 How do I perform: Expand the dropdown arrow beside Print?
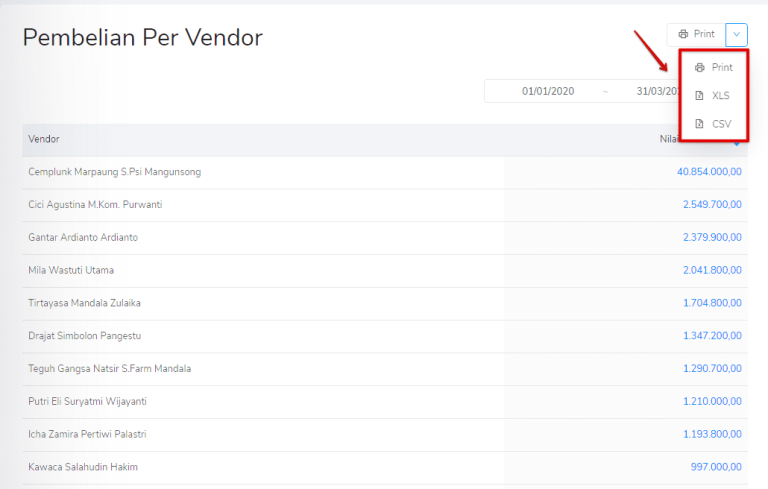[737, 34]
